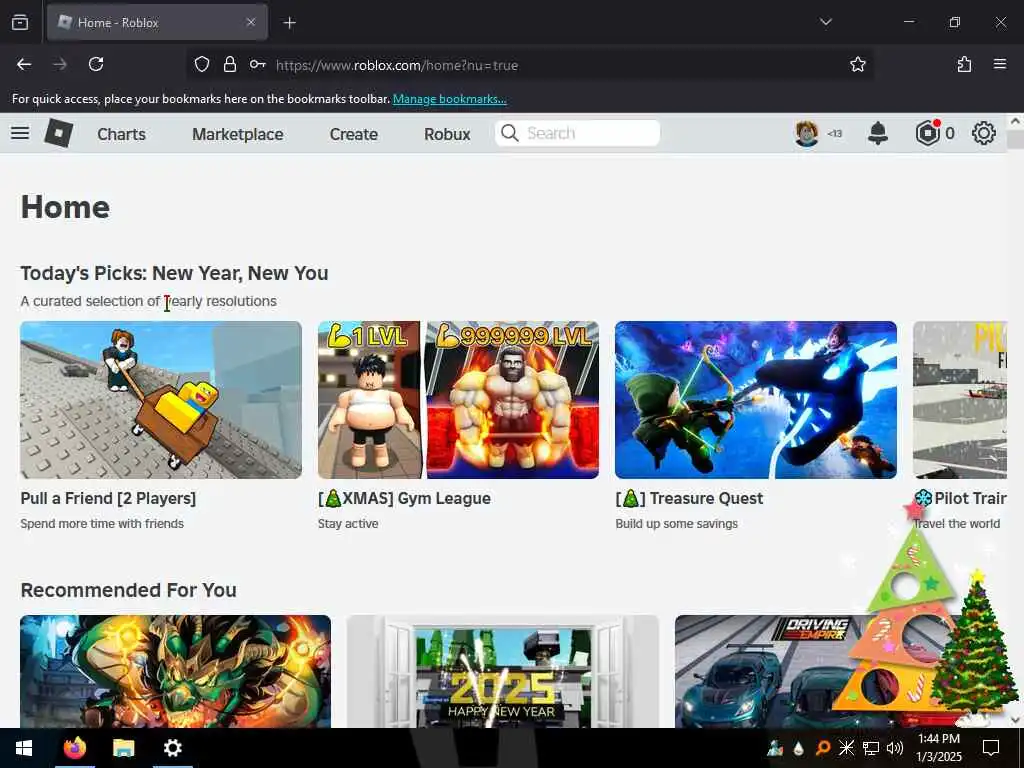Screen dimensions: 1024x768
Task: Open Treasure Quest game thumbnail
Action: (756, 400)
